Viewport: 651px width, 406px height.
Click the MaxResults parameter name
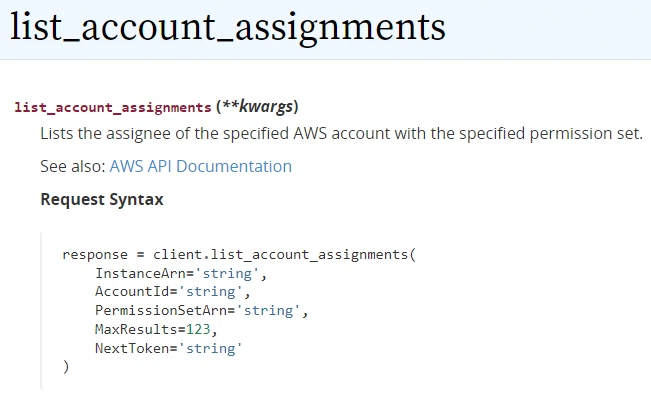point(136,329)
